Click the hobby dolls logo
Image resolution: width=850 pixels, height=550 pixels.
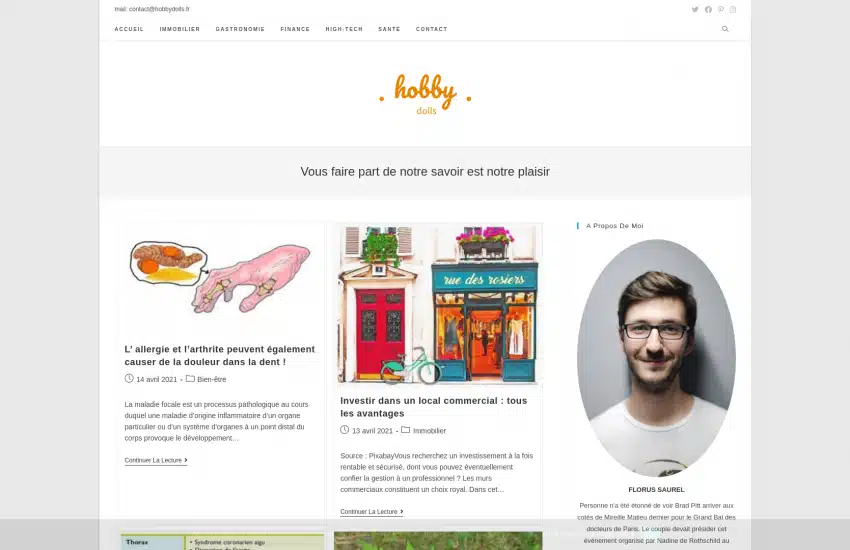coord(425,93)
